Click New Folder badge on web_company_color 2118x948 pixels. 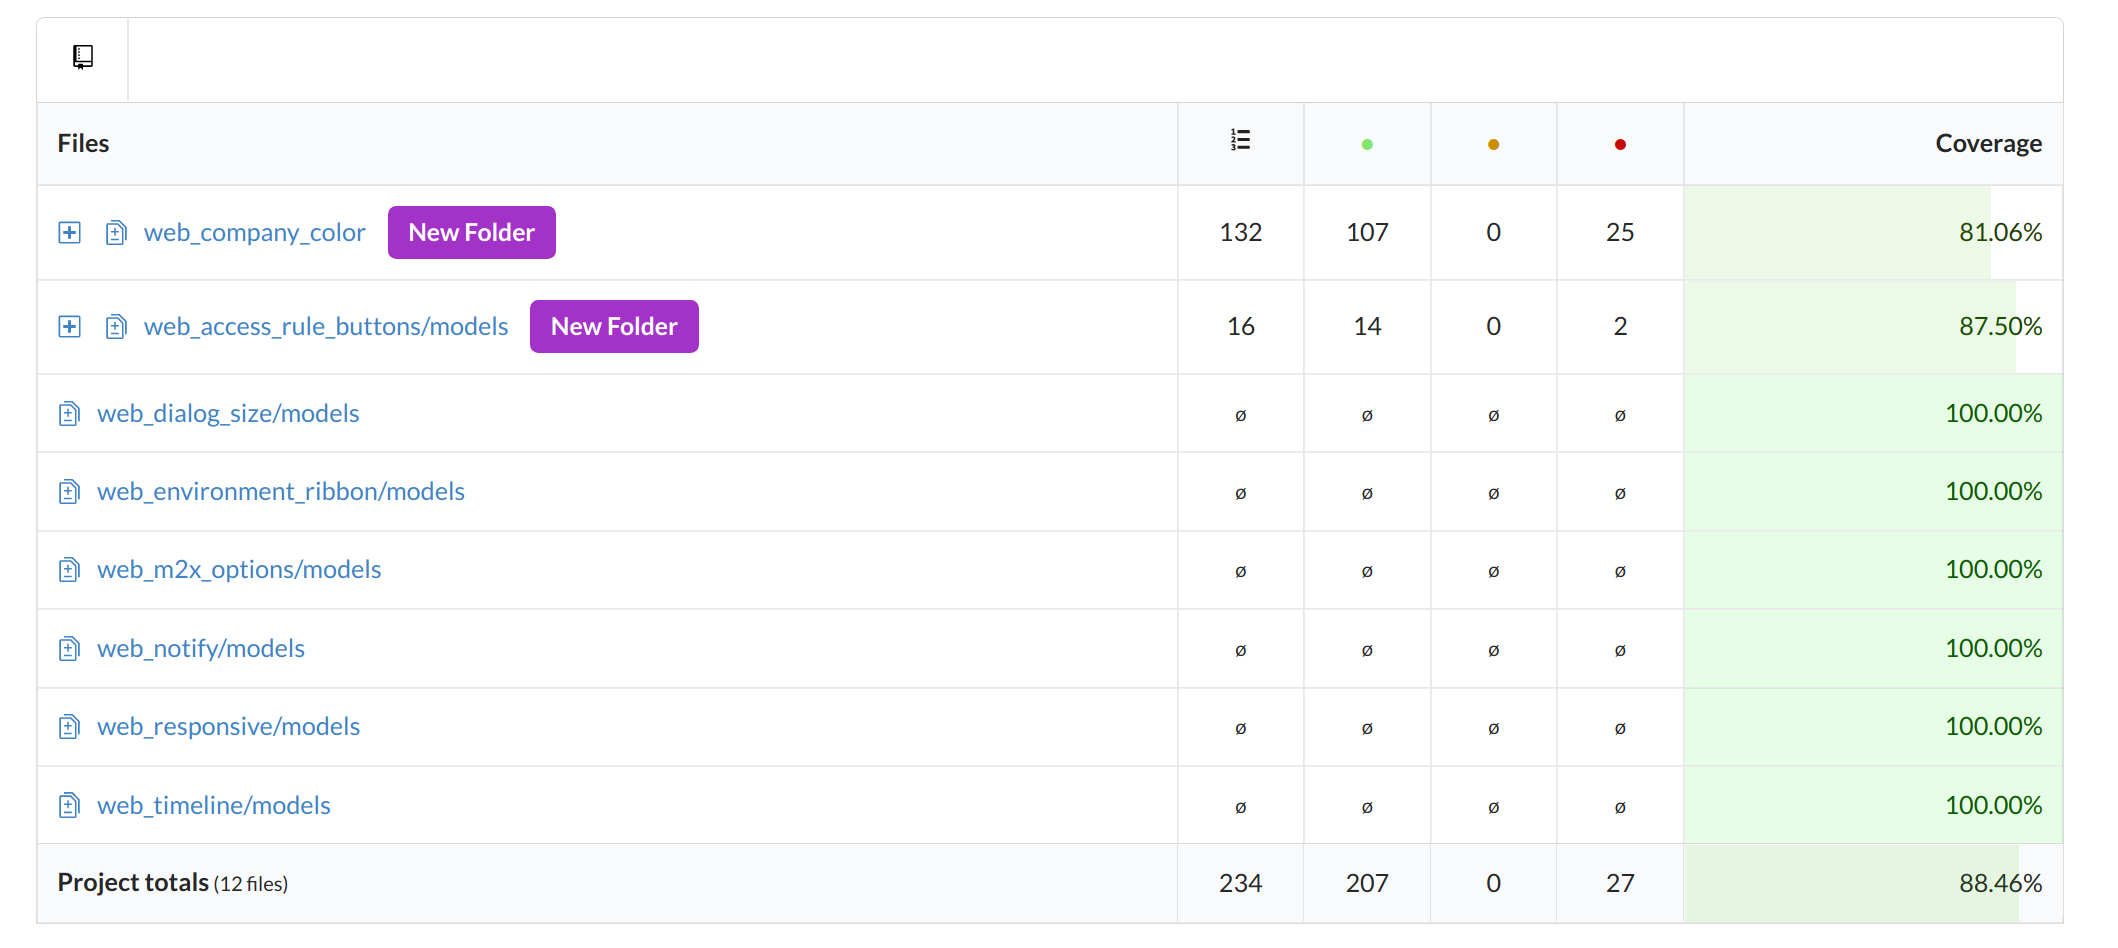coord(472,233)
